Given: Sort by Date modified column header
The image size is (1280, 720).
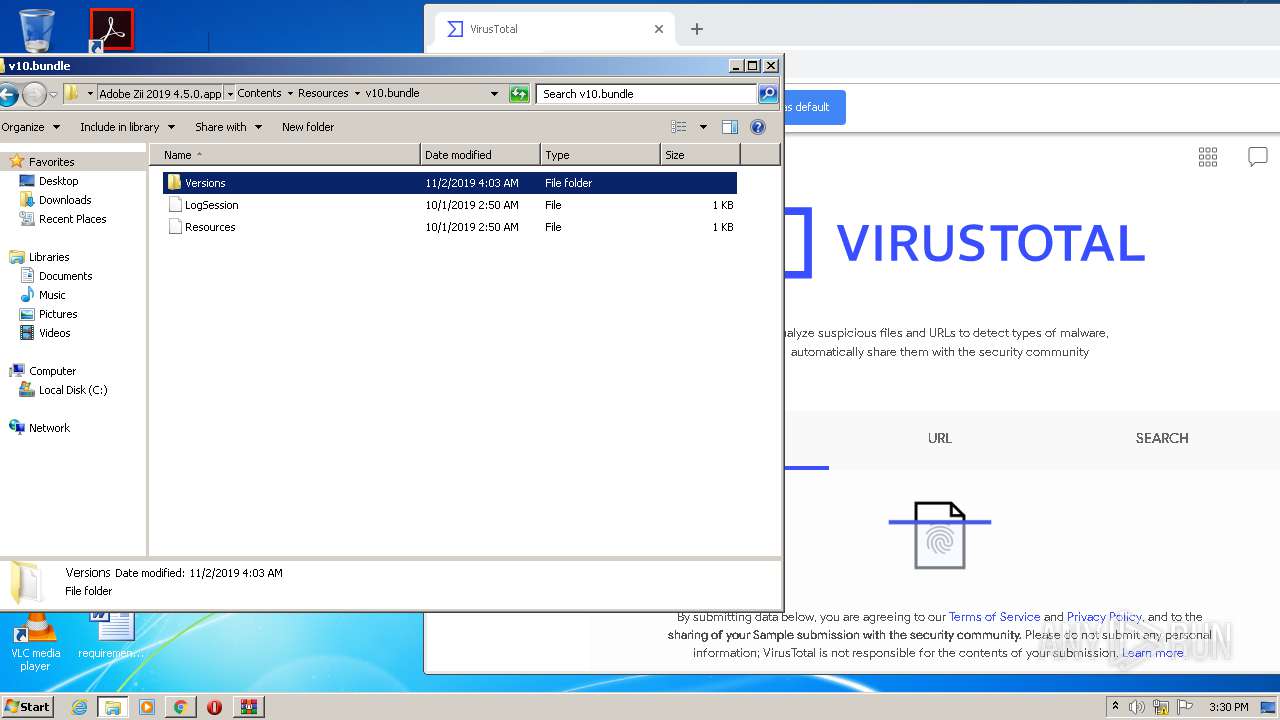Looking at the screenshot, I should pyautogui.click(x=481, y=155).
